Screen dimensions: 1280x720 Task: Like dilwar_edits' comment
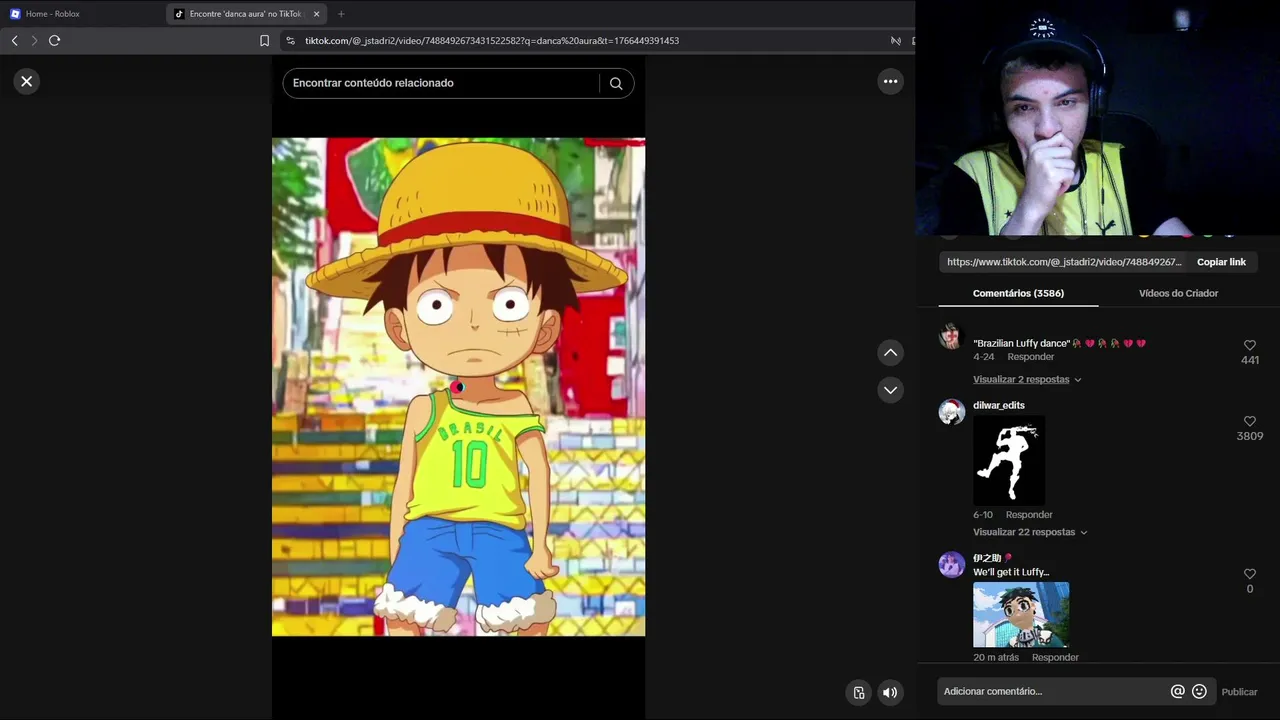click(x=1249, y=421)
